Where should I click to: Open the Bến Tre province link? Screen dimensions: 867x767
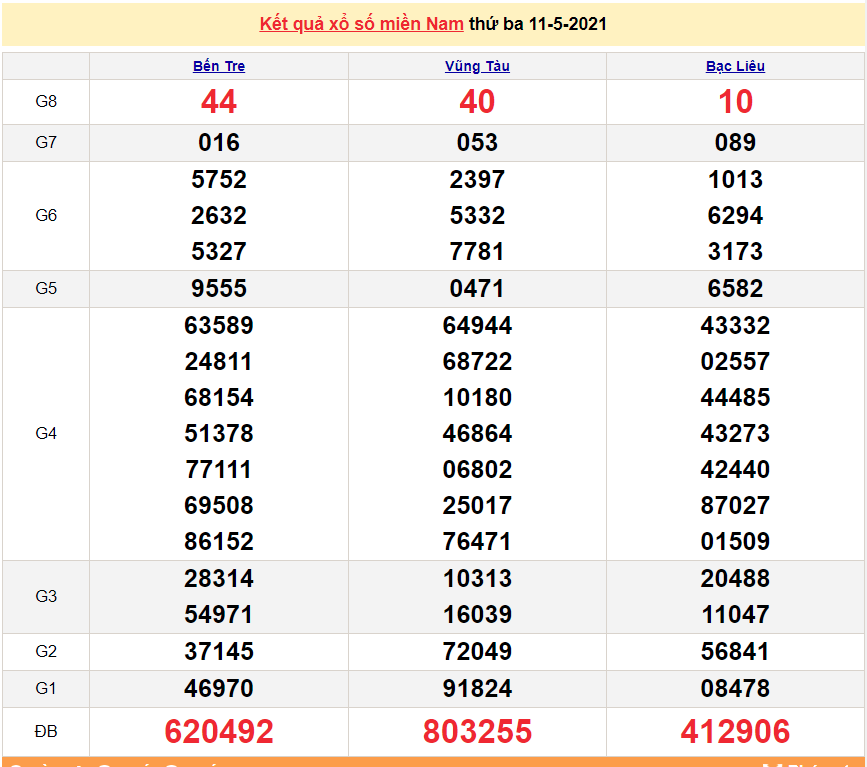(x=219, y=66)
